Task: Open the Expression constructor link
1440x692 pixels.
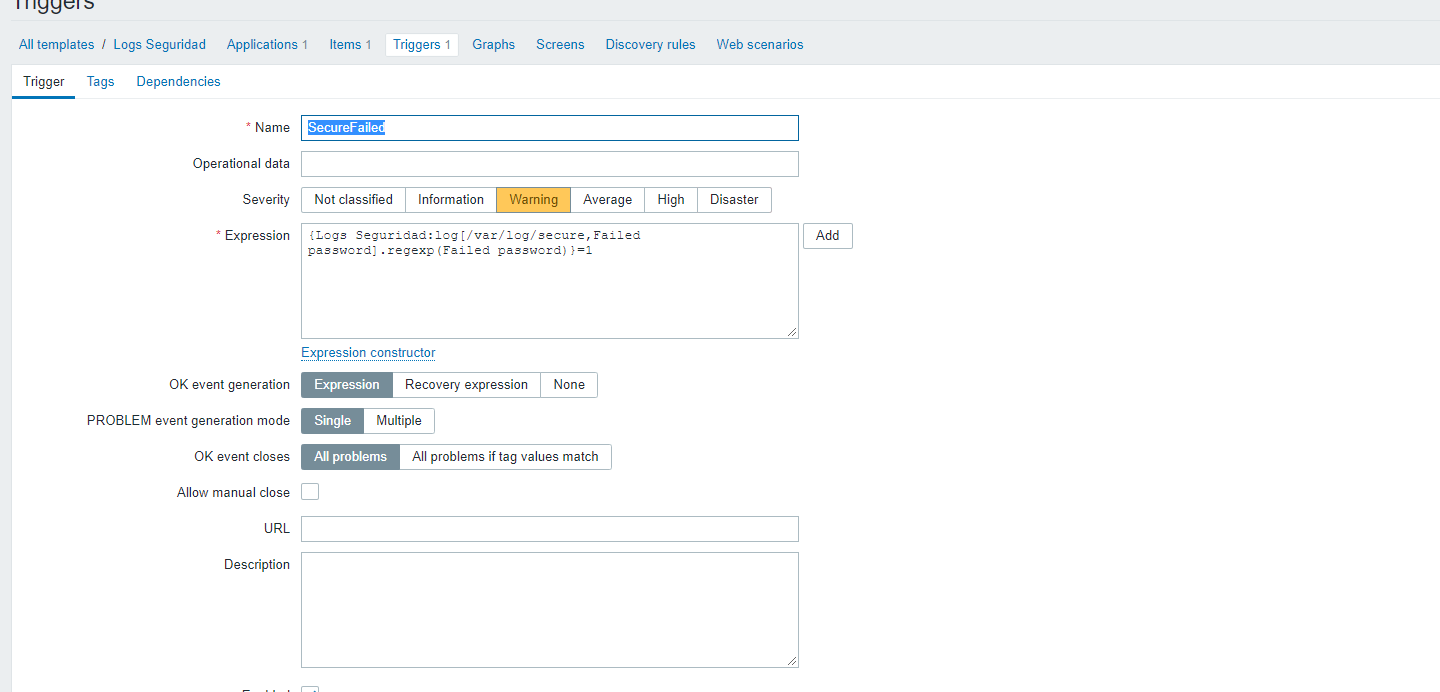Action: coord(368,352)
